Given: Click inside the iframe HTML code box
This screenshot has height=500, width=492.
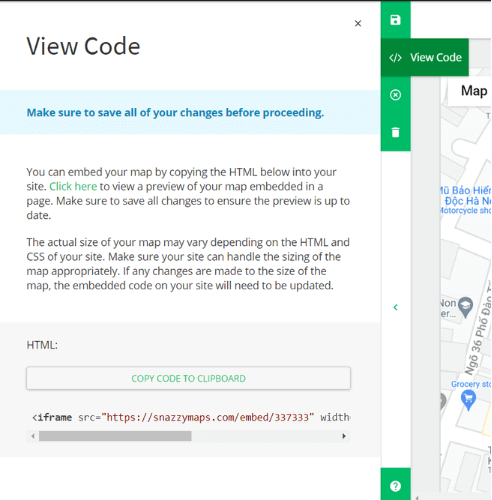Looking at the screenshot, I should coord(188,417).
